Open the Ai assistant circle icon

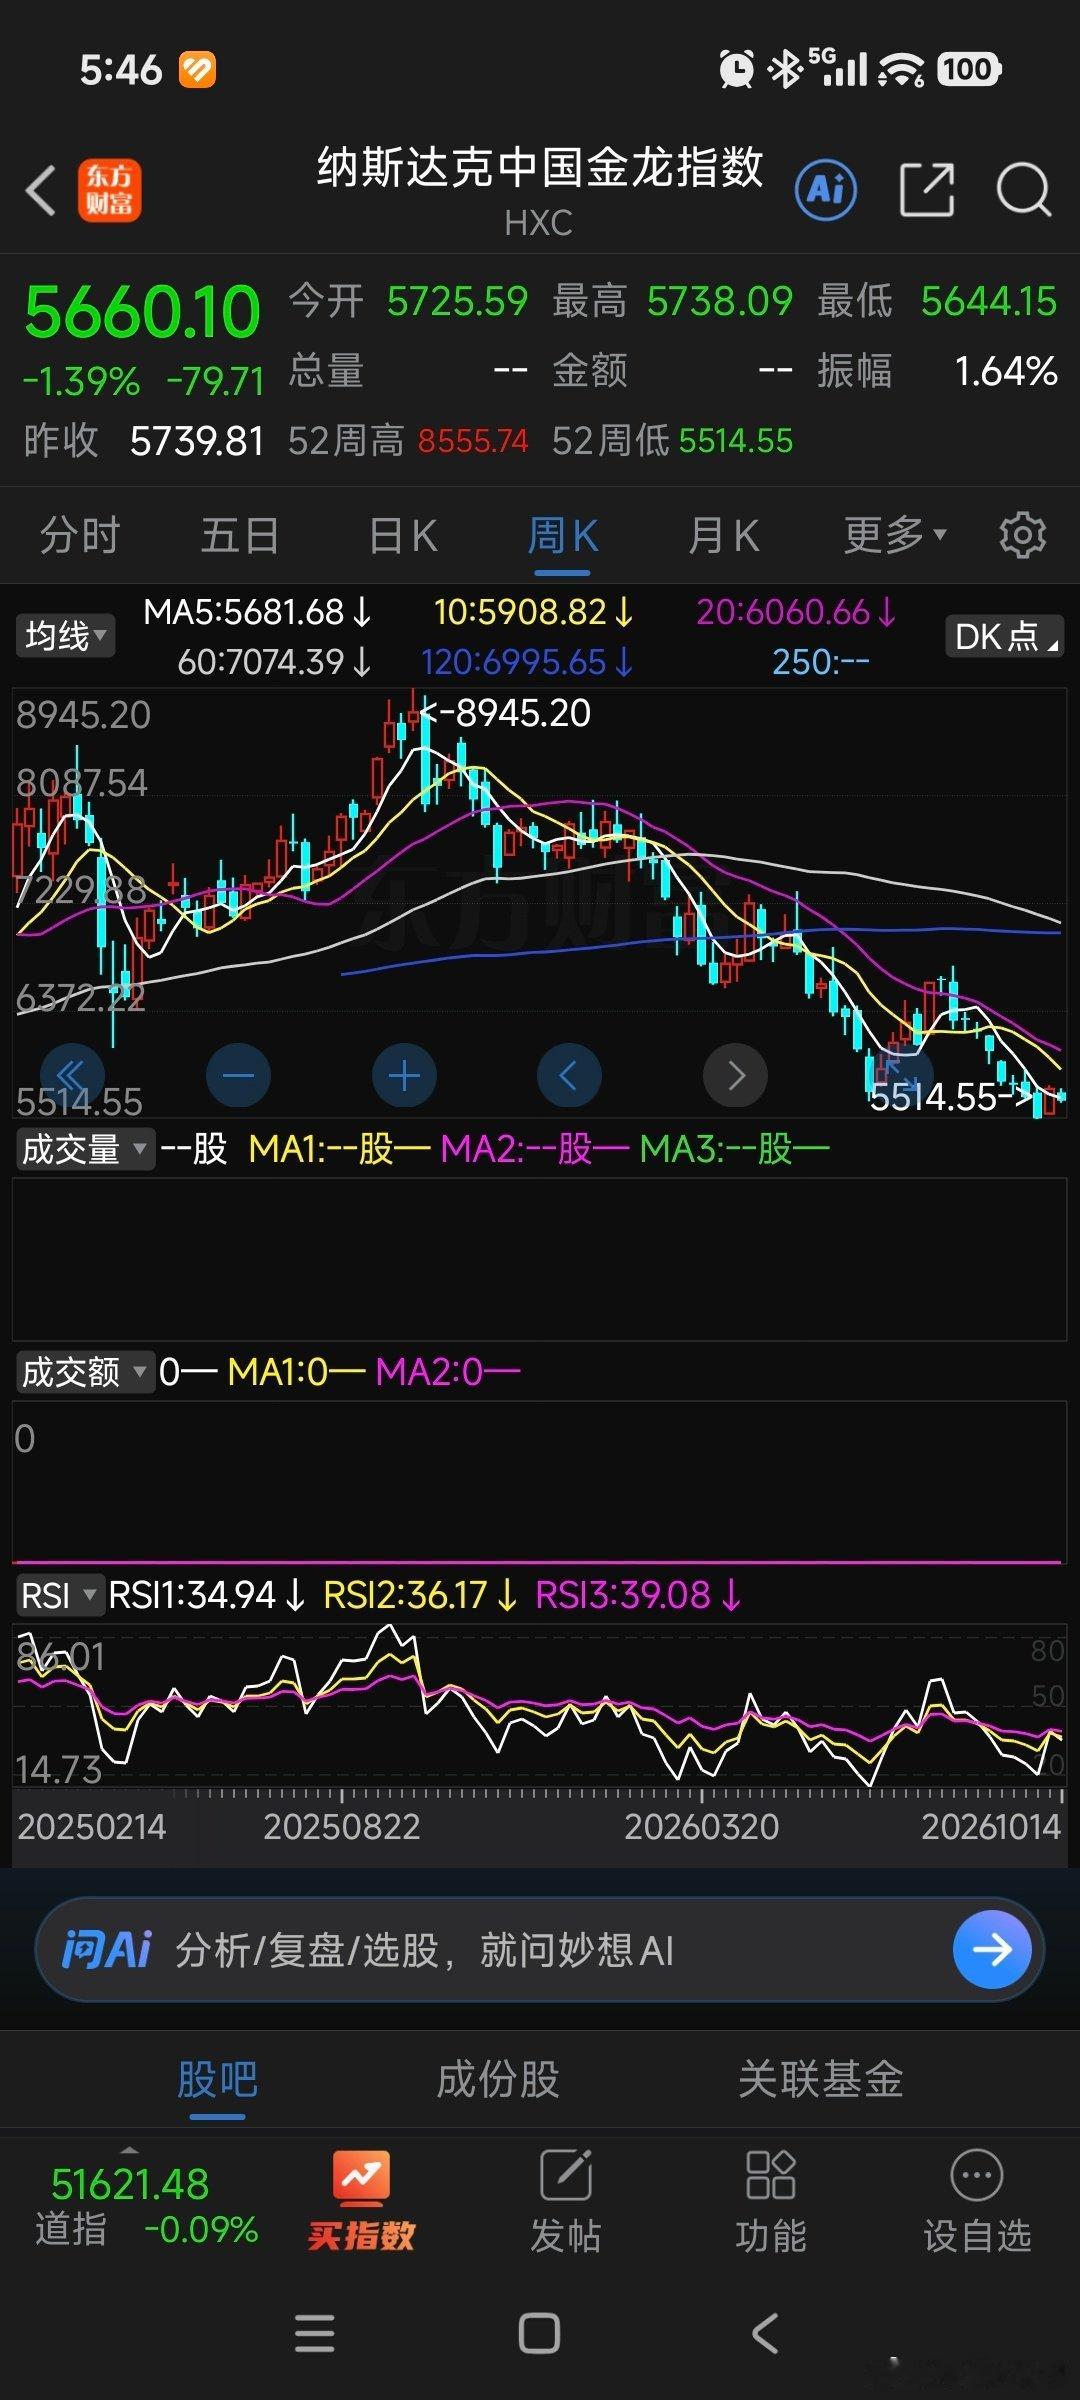click(x=826, y=189)
